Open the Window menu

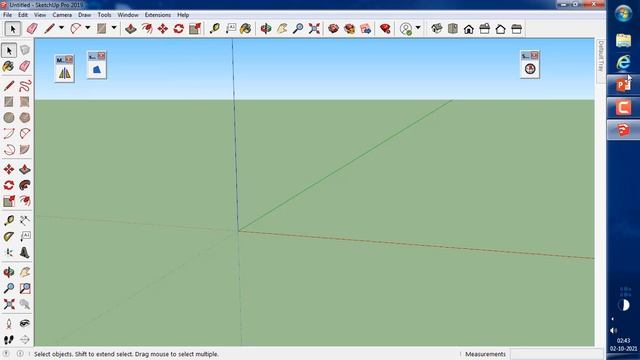pos(128,15)
